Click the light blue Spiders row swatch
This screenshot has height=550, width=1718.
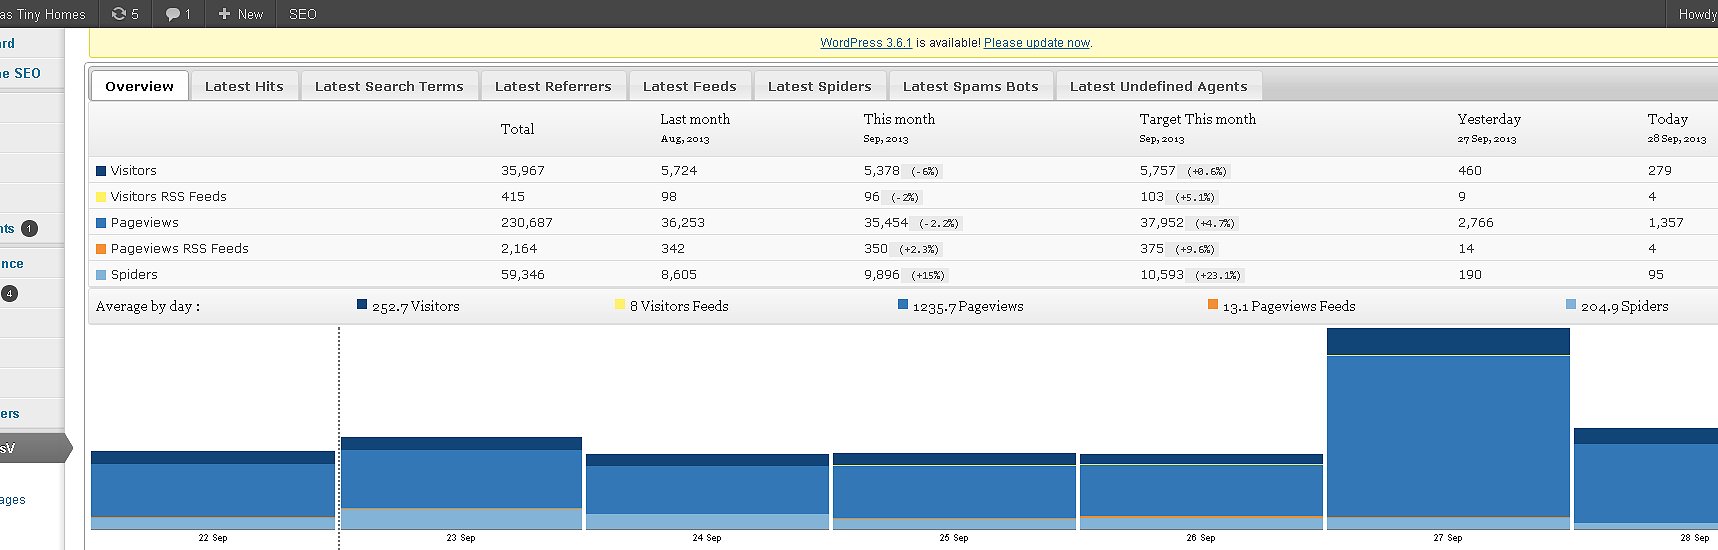(101, 275)
